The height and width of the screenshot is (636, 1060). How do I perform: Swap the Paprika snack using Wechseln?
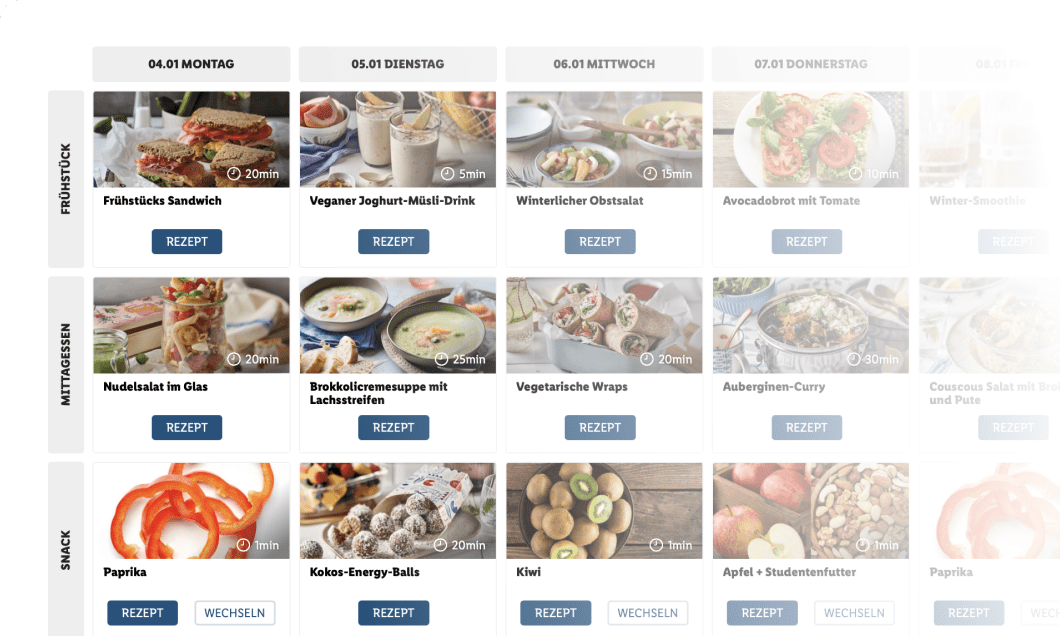235,613
